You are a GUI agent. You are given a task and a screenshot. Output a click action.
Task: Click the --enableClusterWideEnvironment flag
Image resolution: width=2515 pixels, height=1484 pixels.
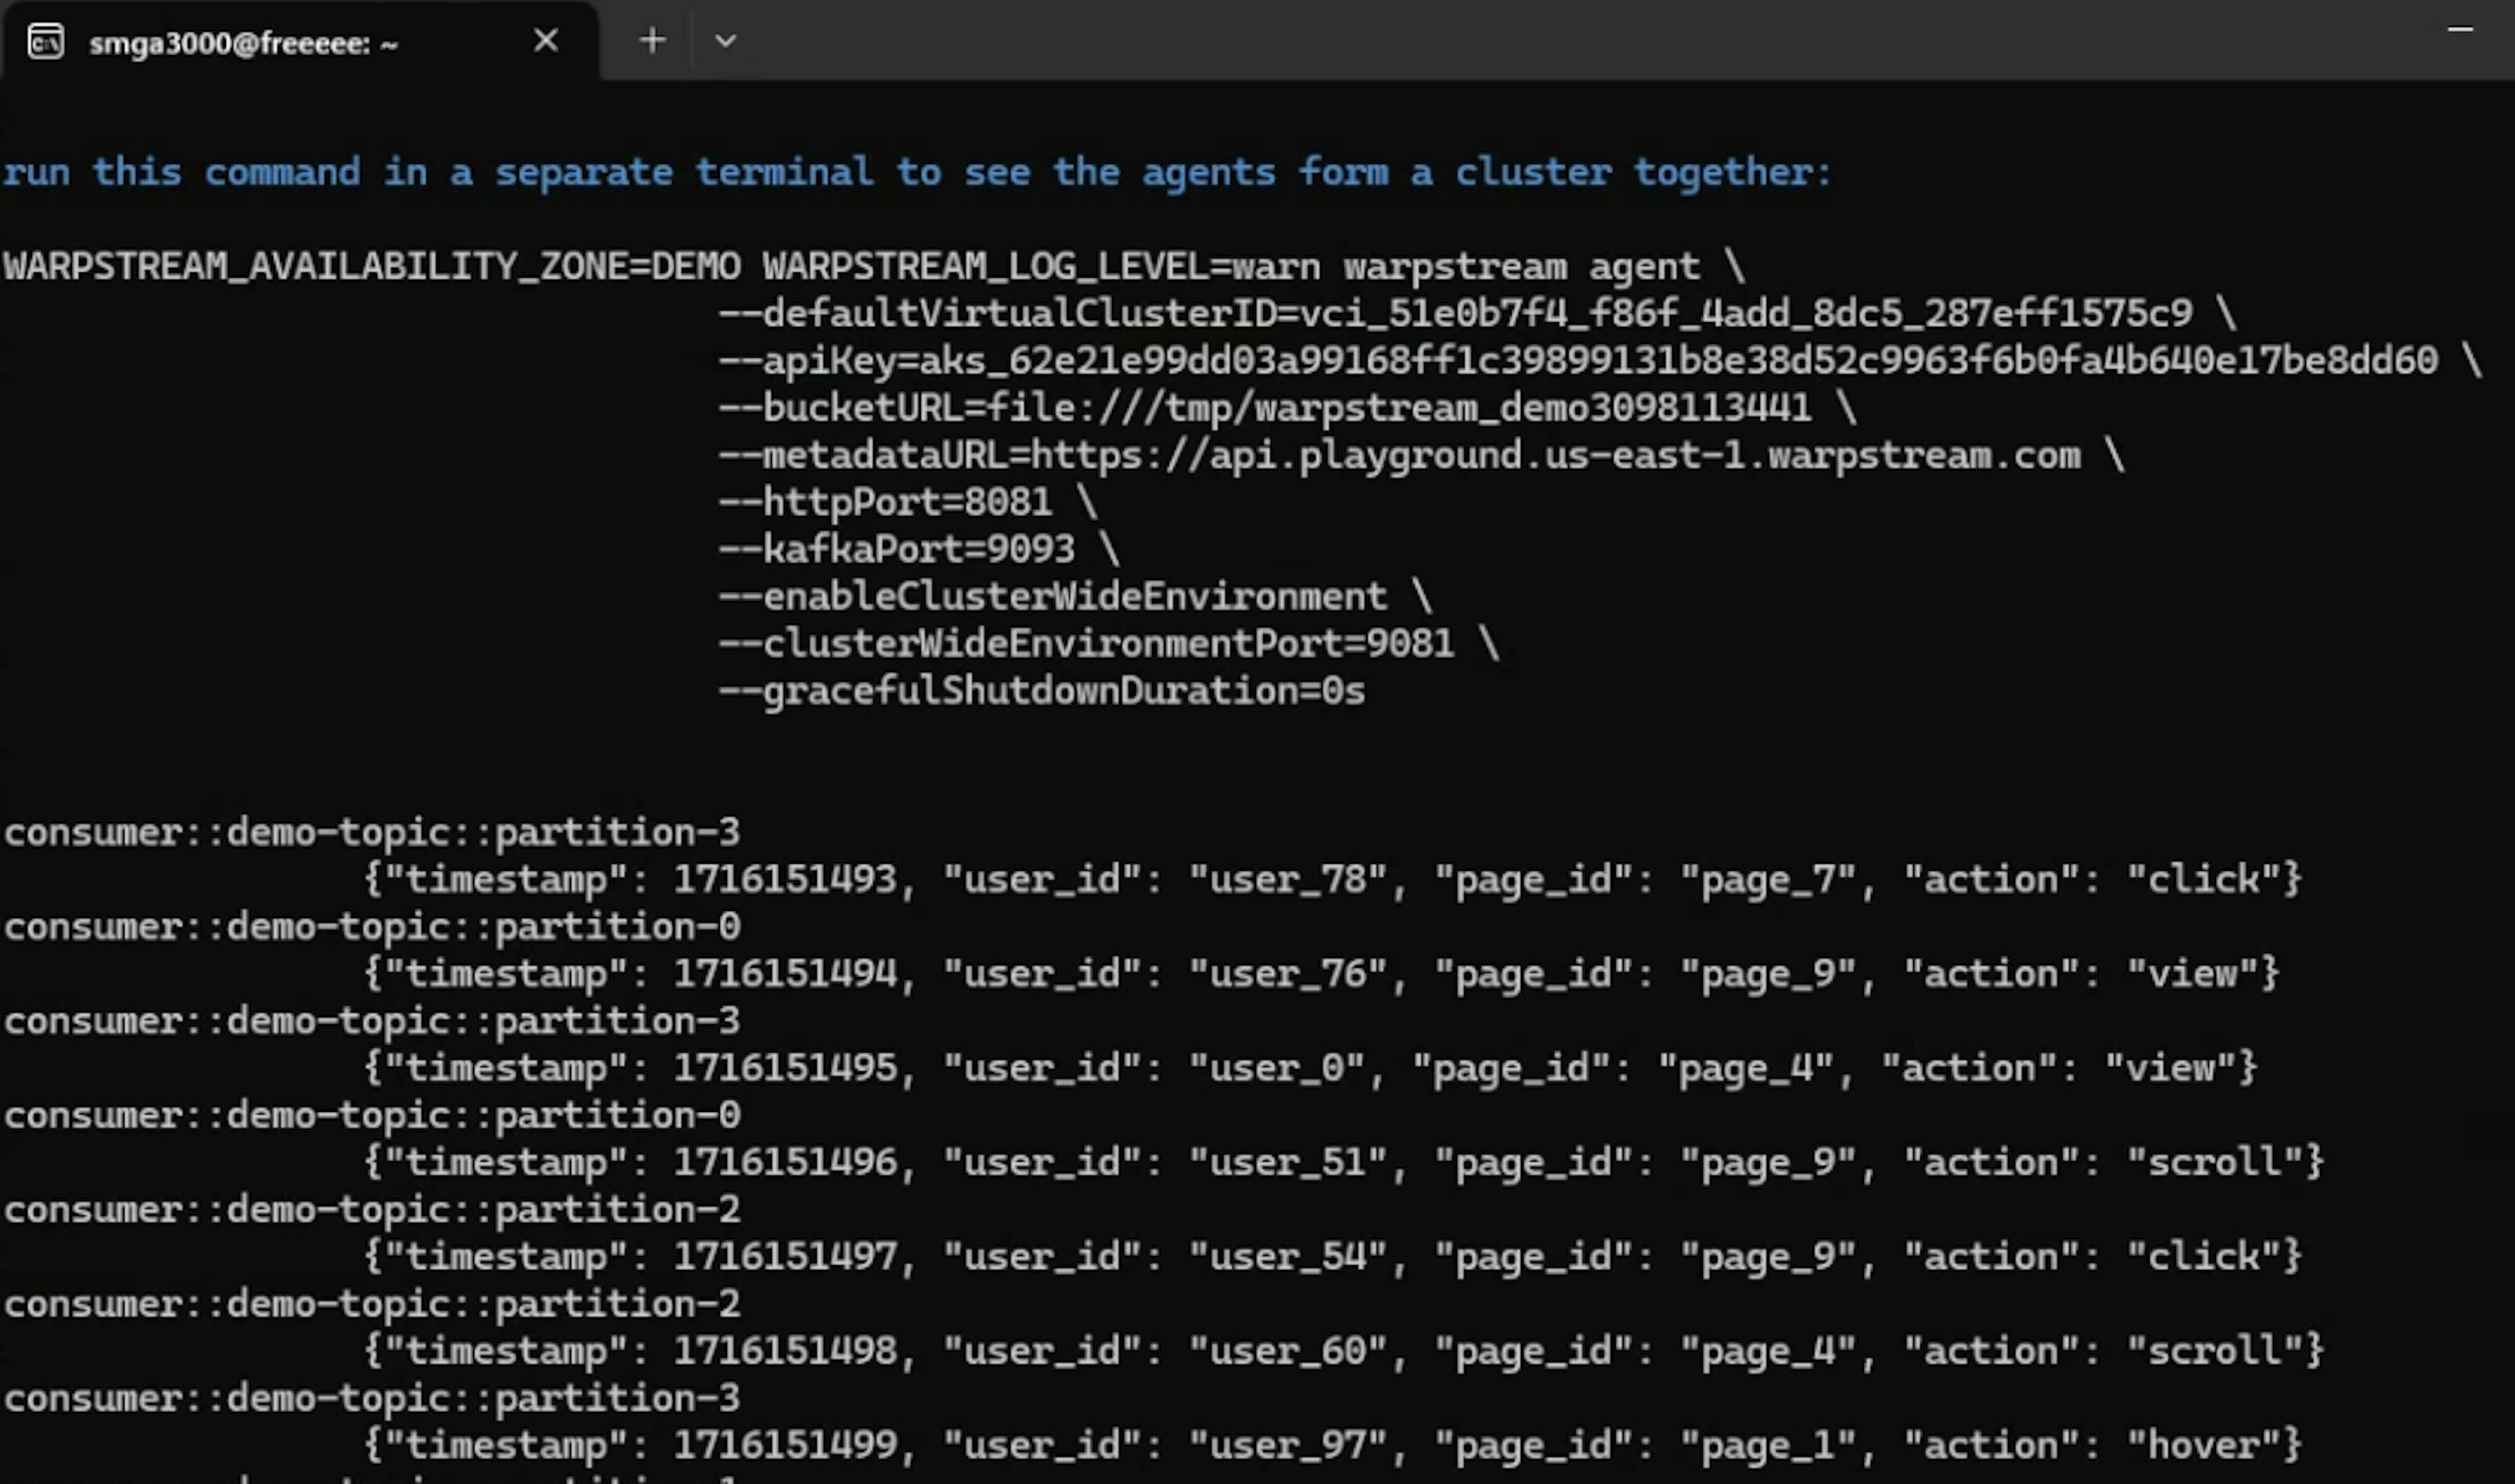1052,597
